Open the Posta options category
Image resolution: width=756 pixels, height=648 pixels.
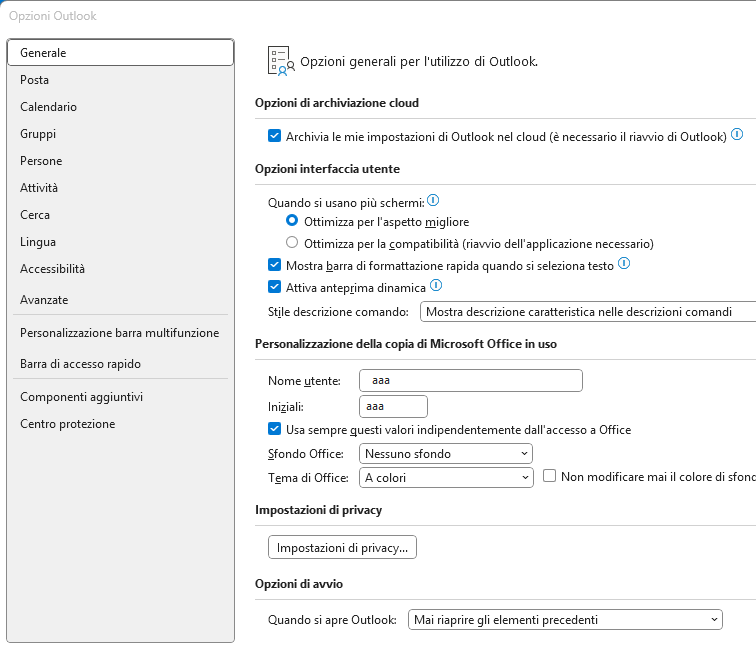(x=121, y=80)
